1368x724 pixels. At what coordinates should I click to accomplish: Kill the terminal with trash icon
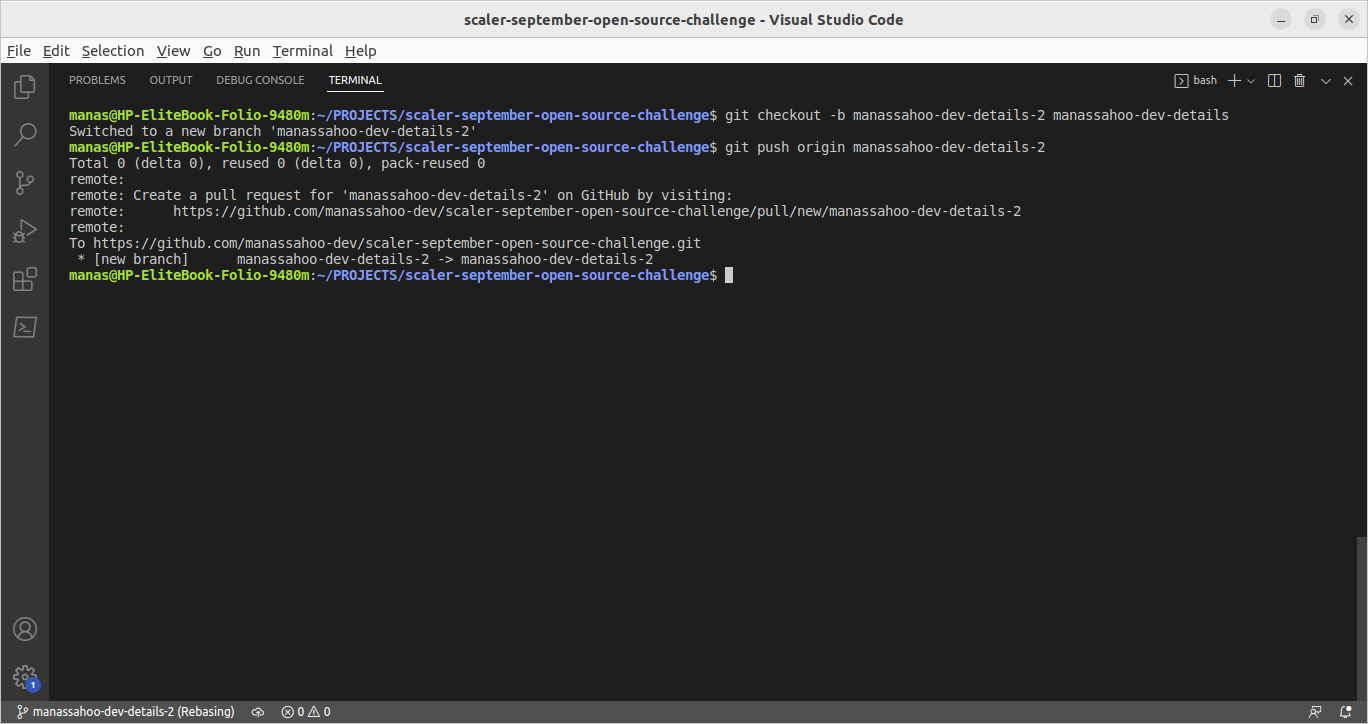(1300, 80)
